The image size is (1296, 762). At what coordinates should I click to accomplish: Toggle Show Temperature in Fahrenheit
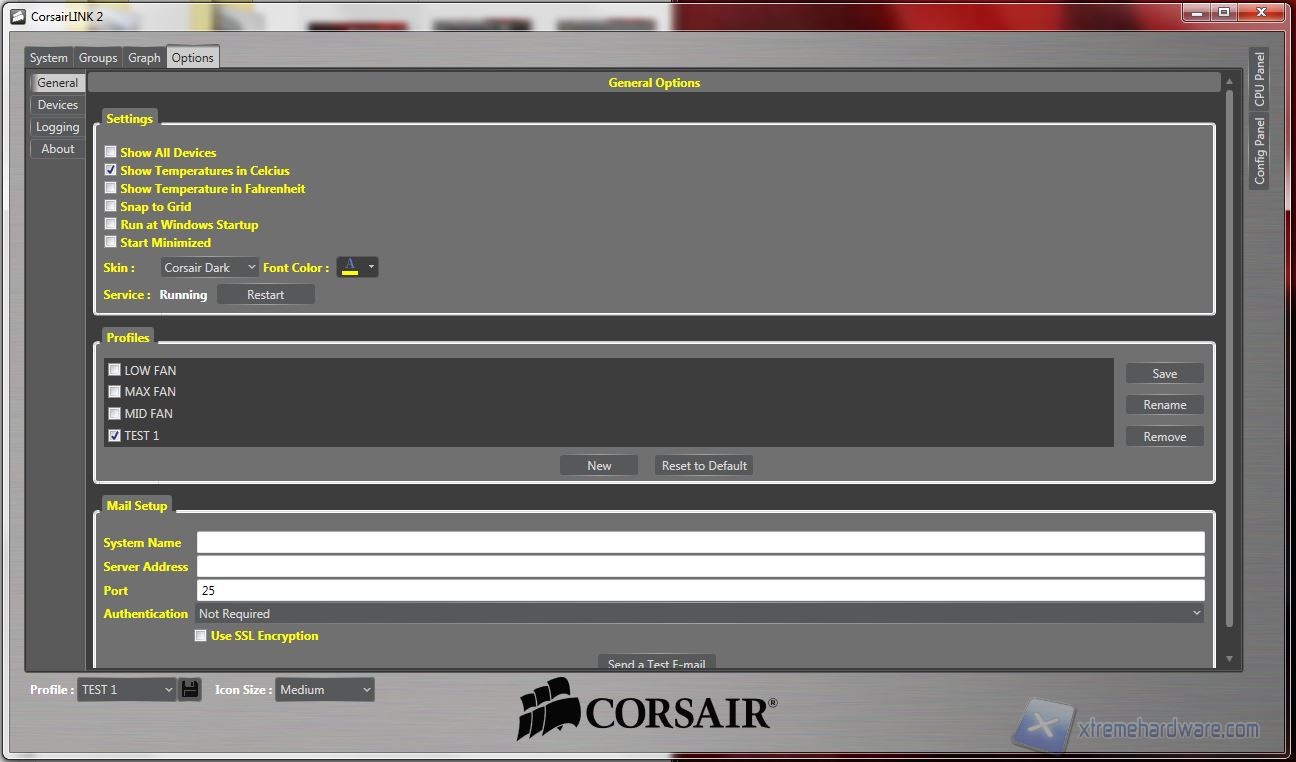click(111, 188)
